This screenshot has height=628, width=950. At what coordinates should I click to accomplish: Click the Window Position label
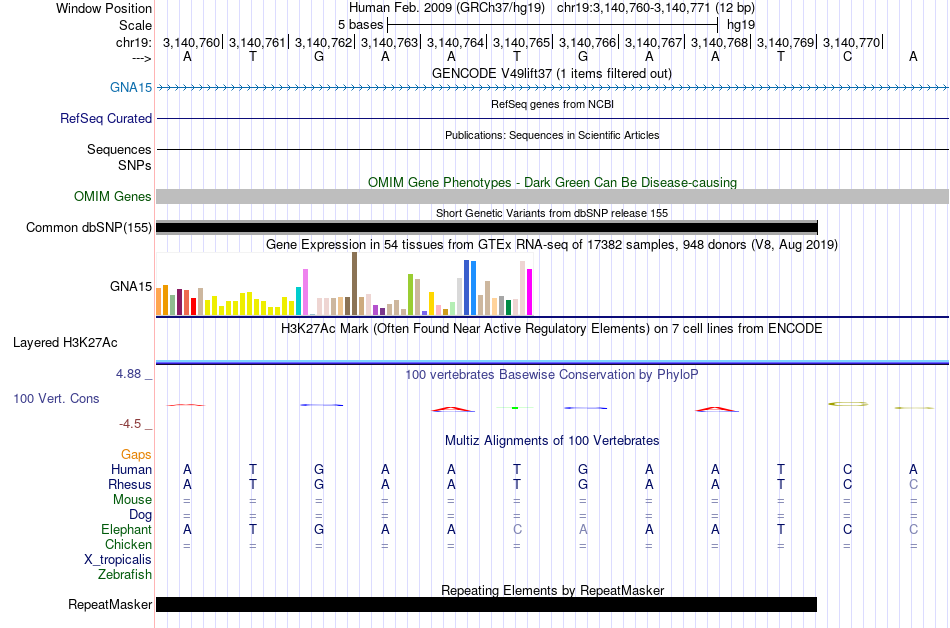click(x=104, y=8)
